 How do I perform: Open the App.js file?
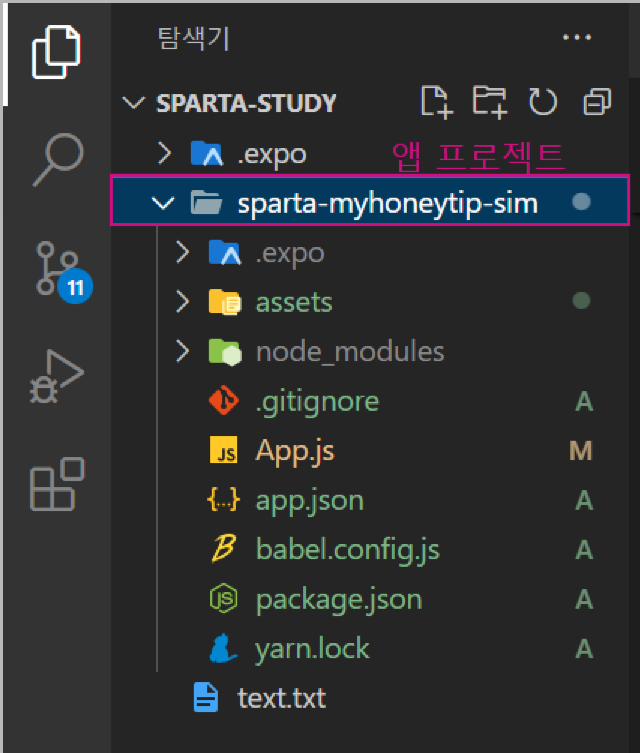coord(294,451)
